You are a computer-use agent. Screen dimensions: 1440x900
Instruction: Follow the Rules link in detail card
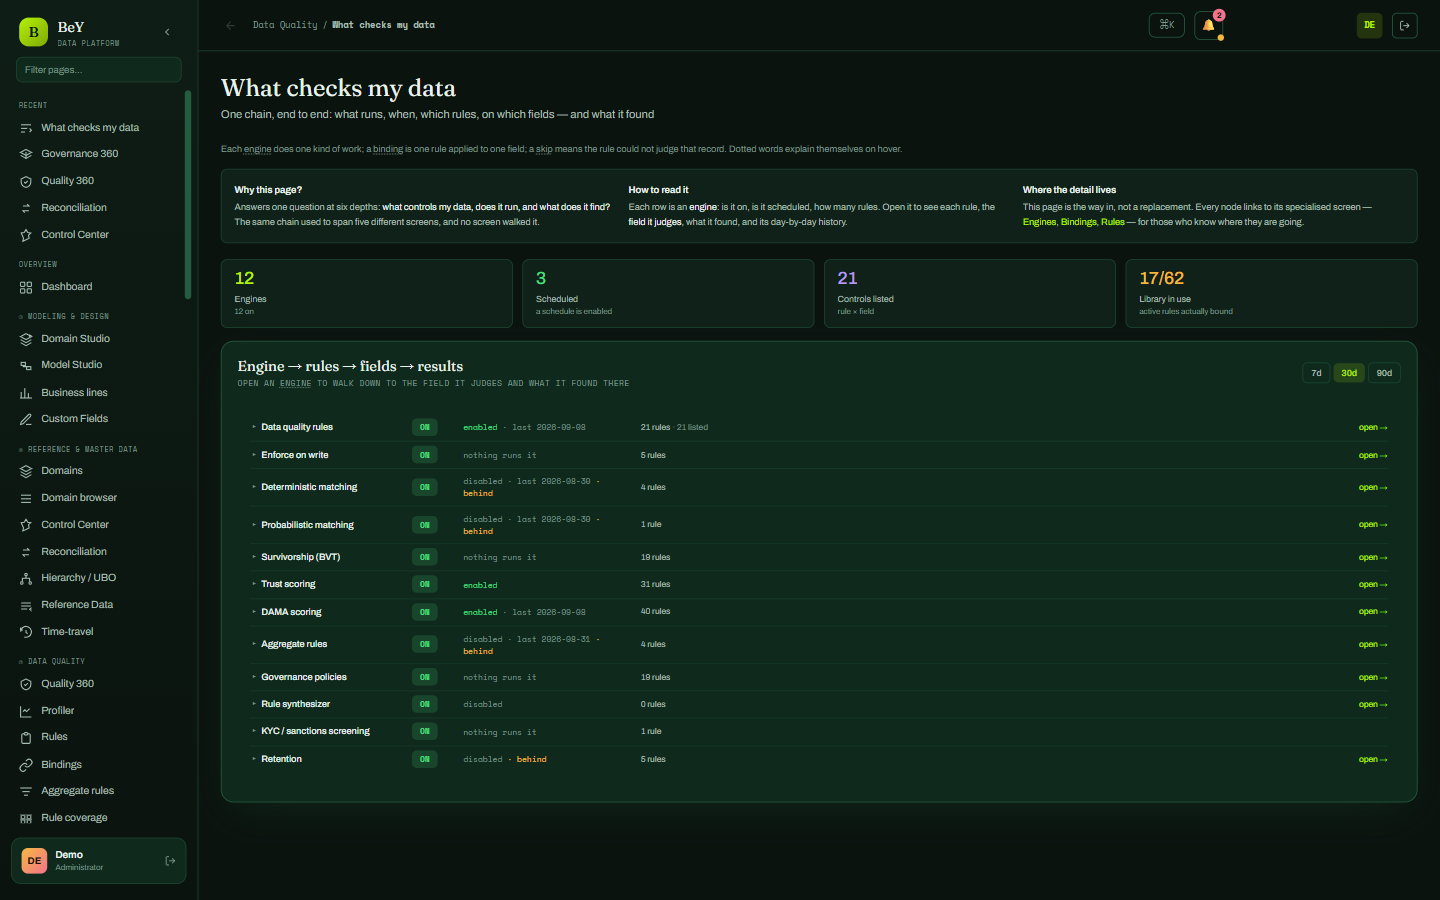1112,222
